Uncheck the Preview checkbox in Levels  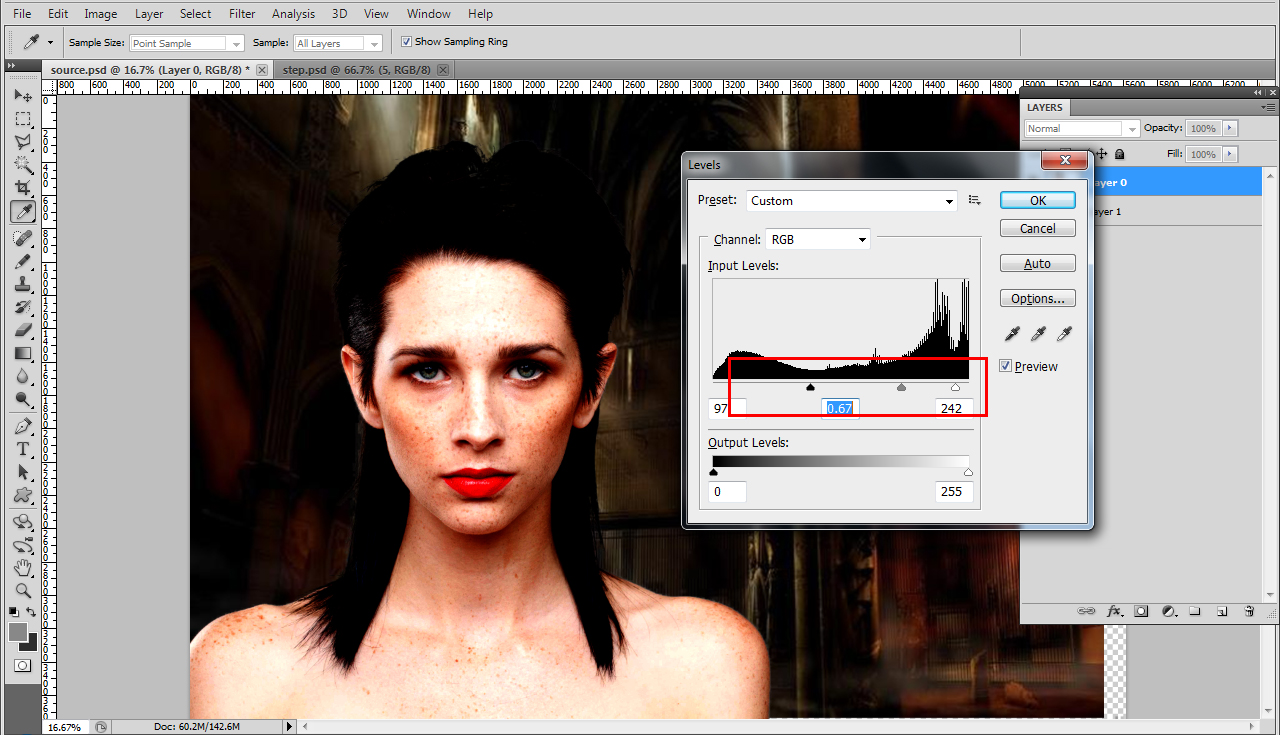(1006, 366)
